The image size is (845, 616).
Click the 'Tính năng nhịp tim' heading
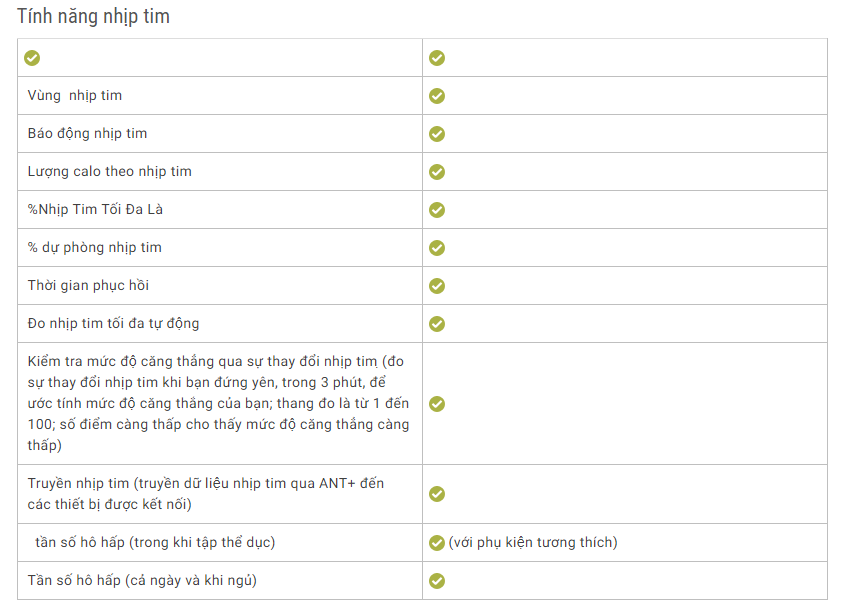[93, 16]
